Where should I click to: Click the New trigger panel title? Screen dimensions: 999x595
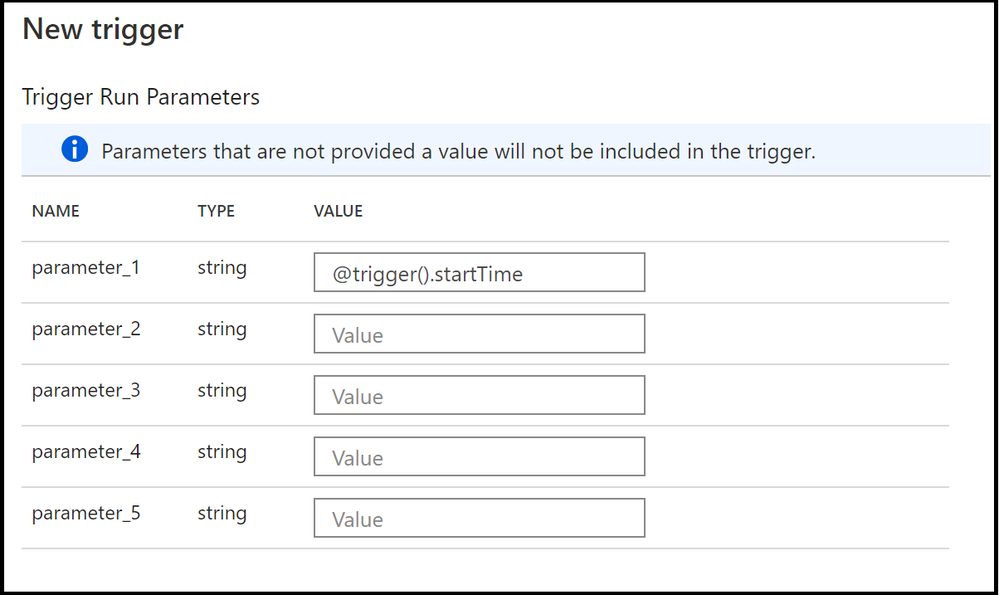pos(103,30)
